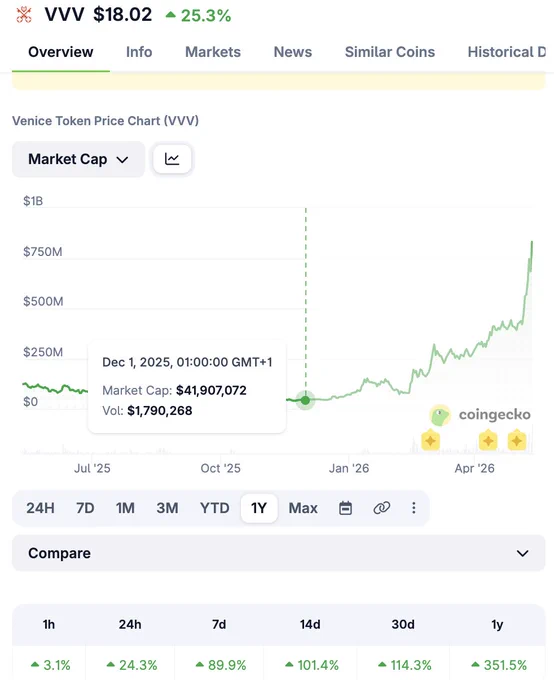Expand the Compare section
The height and width of the screenshot is (680, 554).
coord(279,553)
